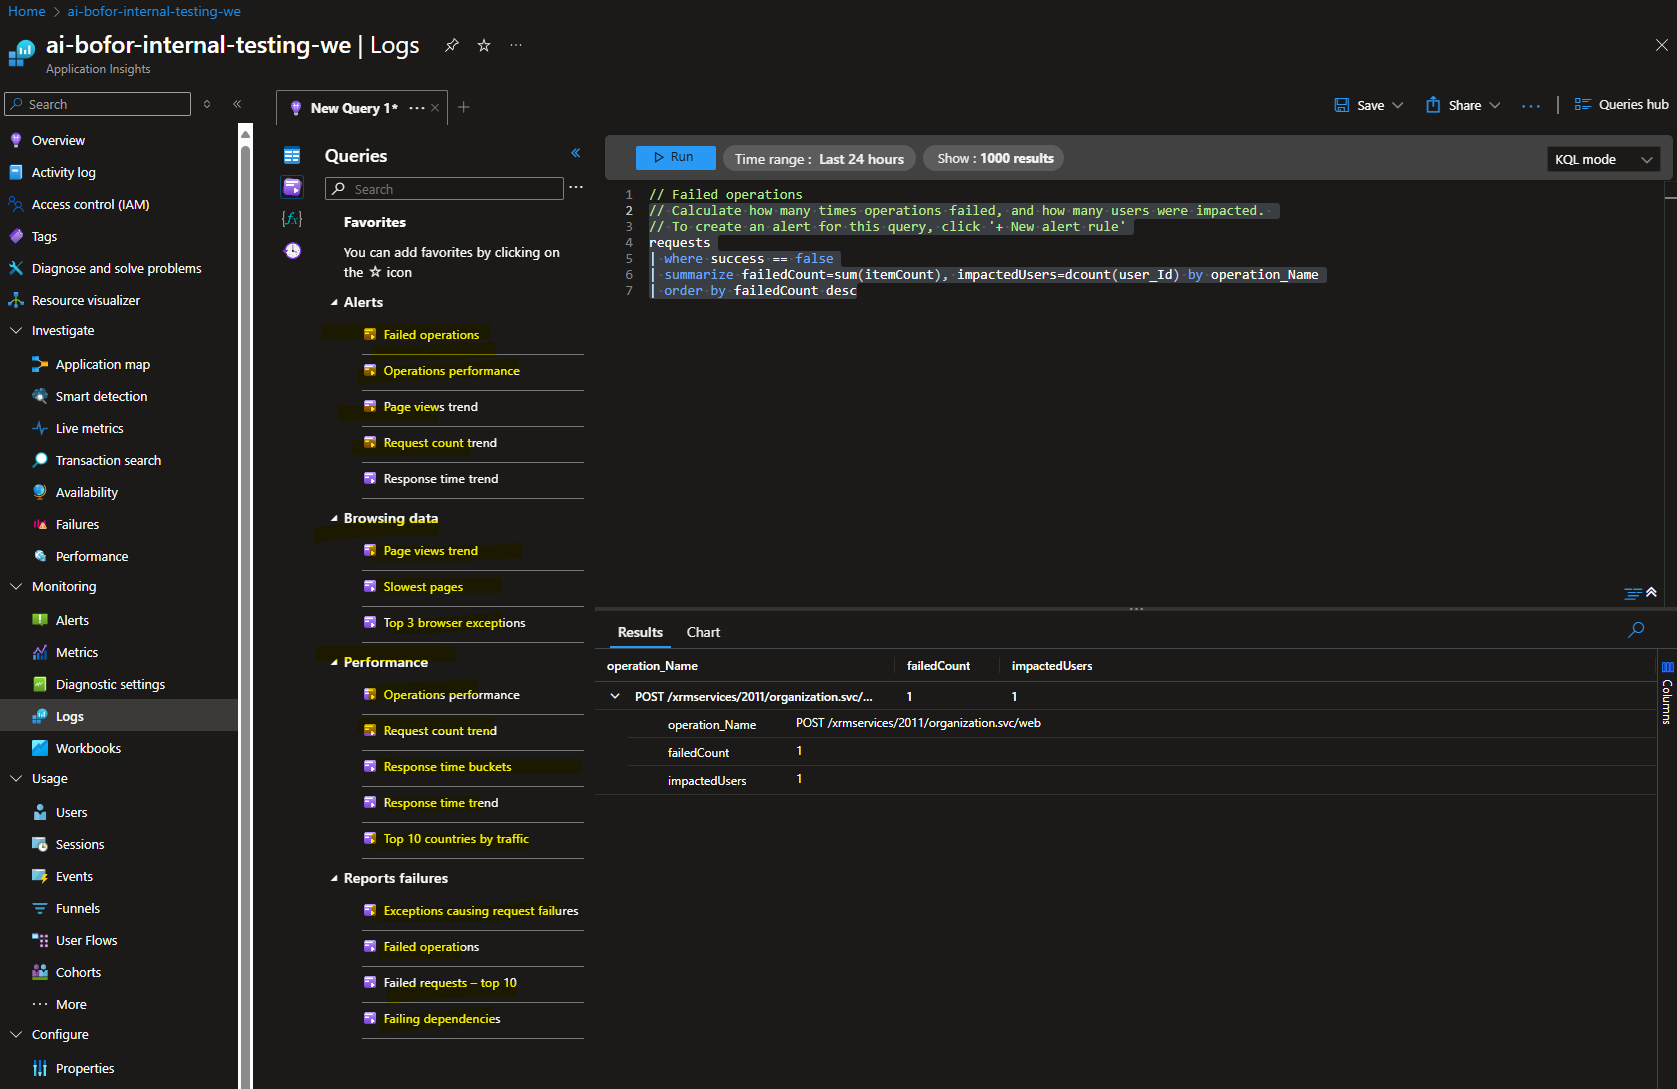The height and width of the screenshot is (1089, 1677).
Task: Collapse the Investigate section
Action: tap(16, 330)
